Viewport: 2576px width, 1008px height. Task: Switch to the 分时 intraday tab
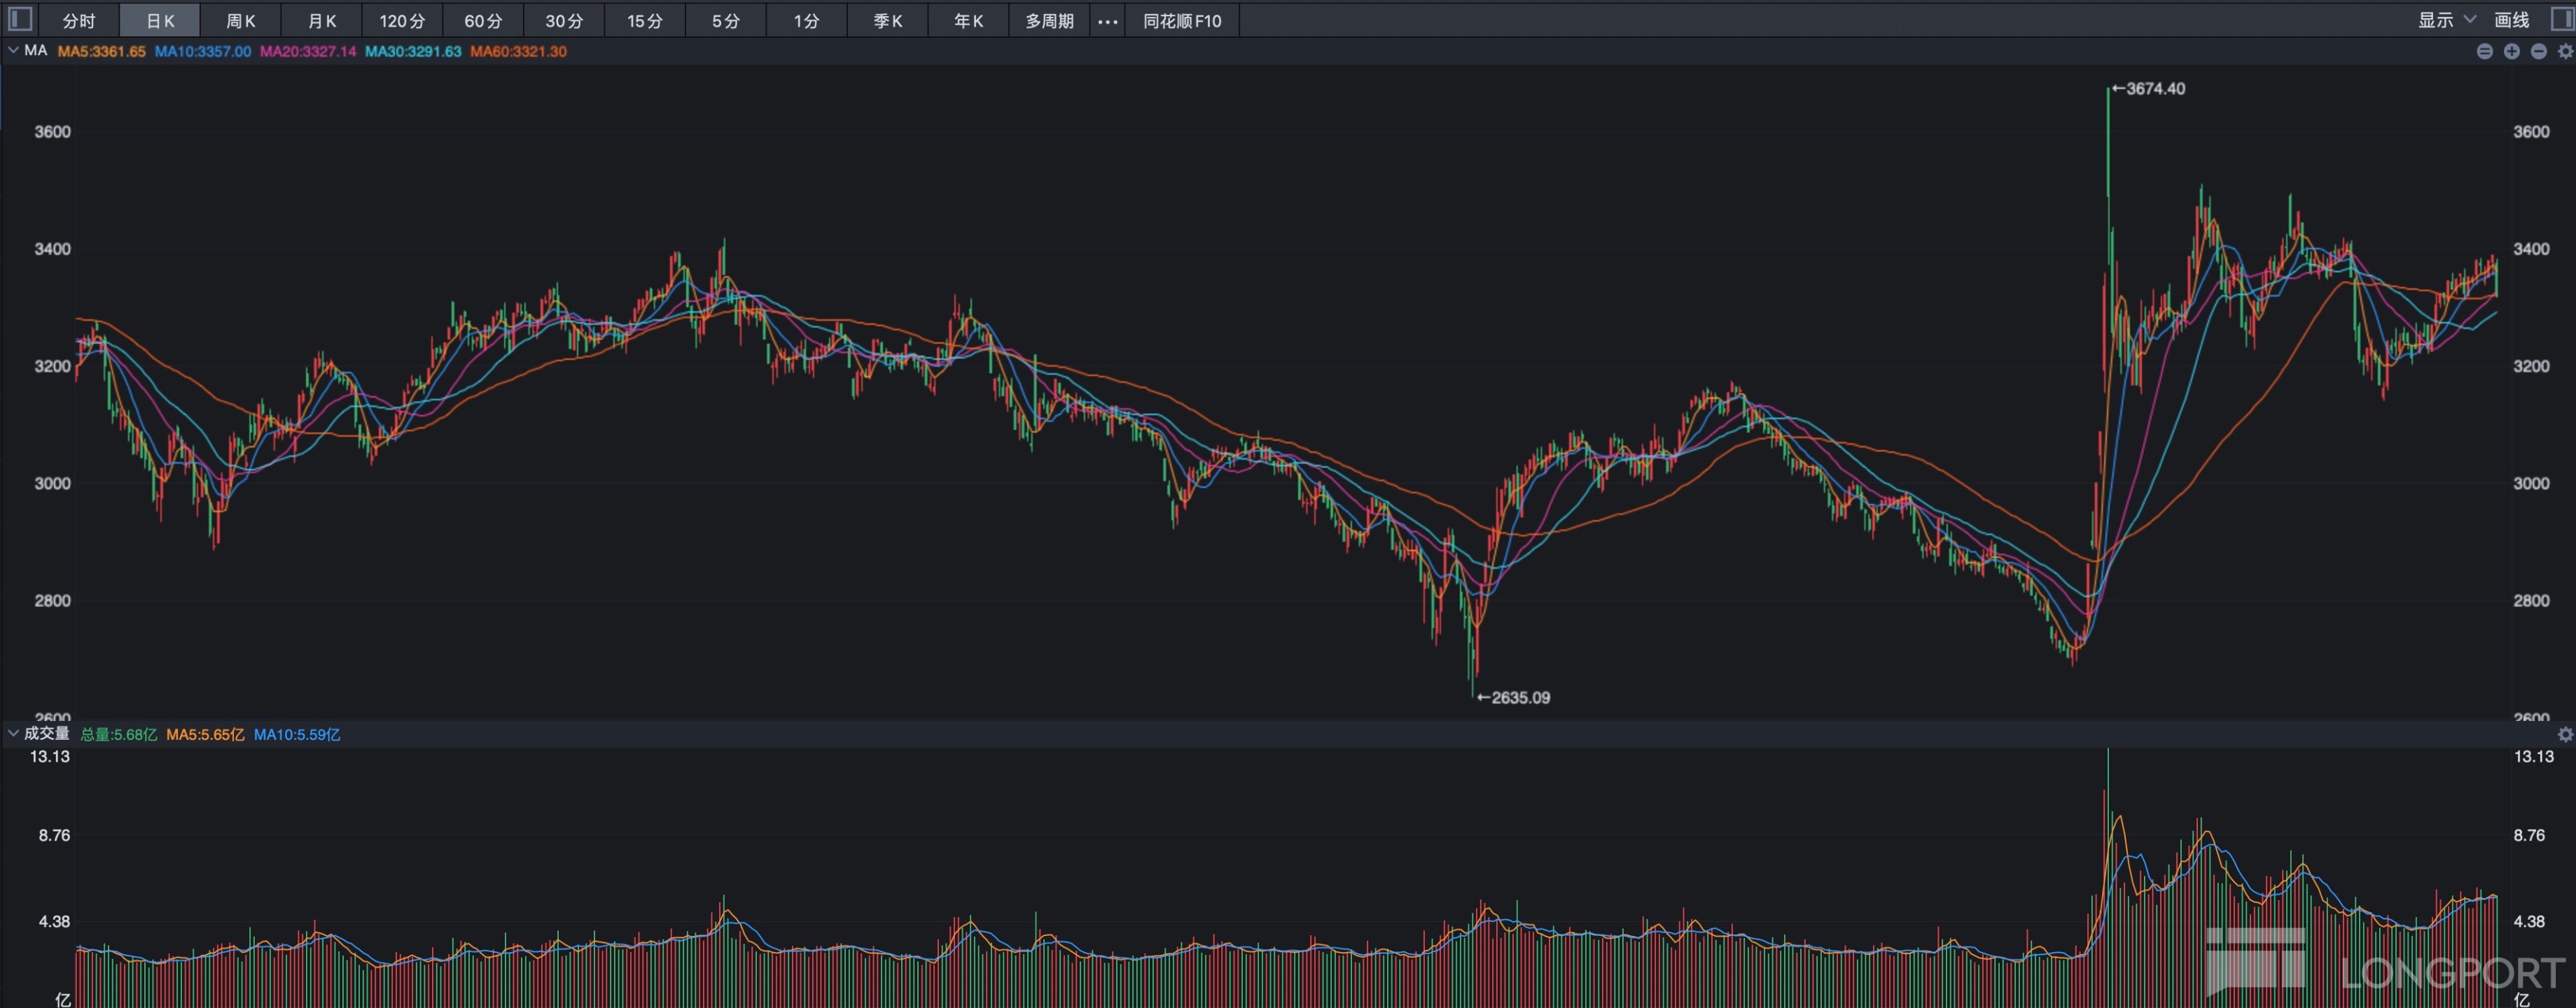pos(78,21)
